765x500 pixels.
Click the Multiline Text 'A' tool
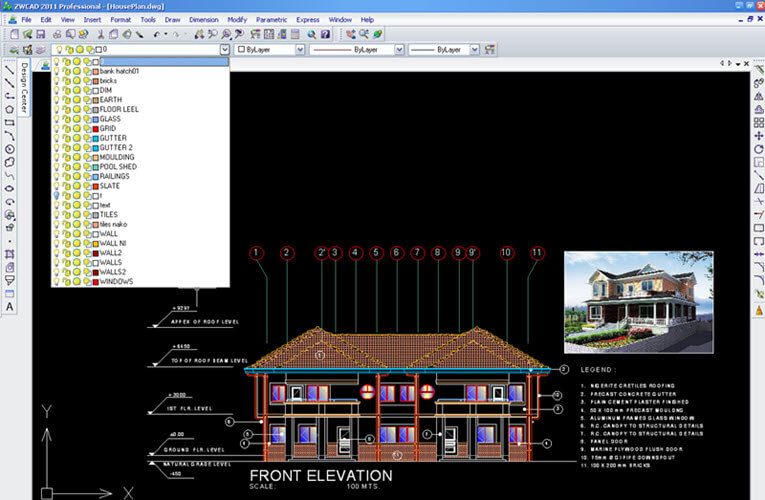point(9,308)
